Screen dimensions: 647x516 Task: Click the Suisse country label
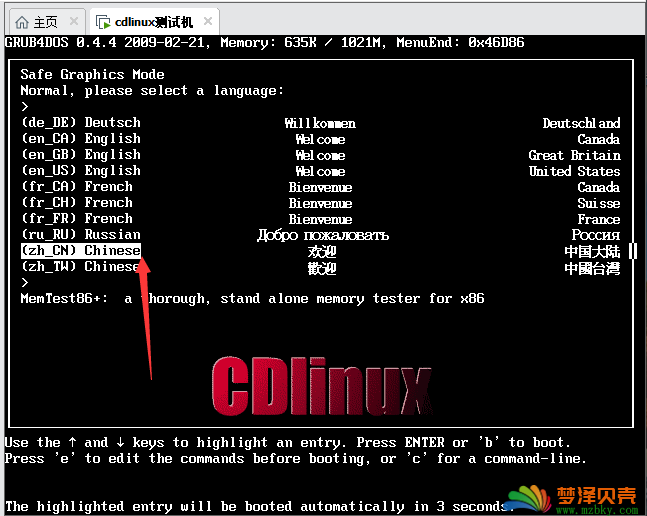tap(599, 203)
